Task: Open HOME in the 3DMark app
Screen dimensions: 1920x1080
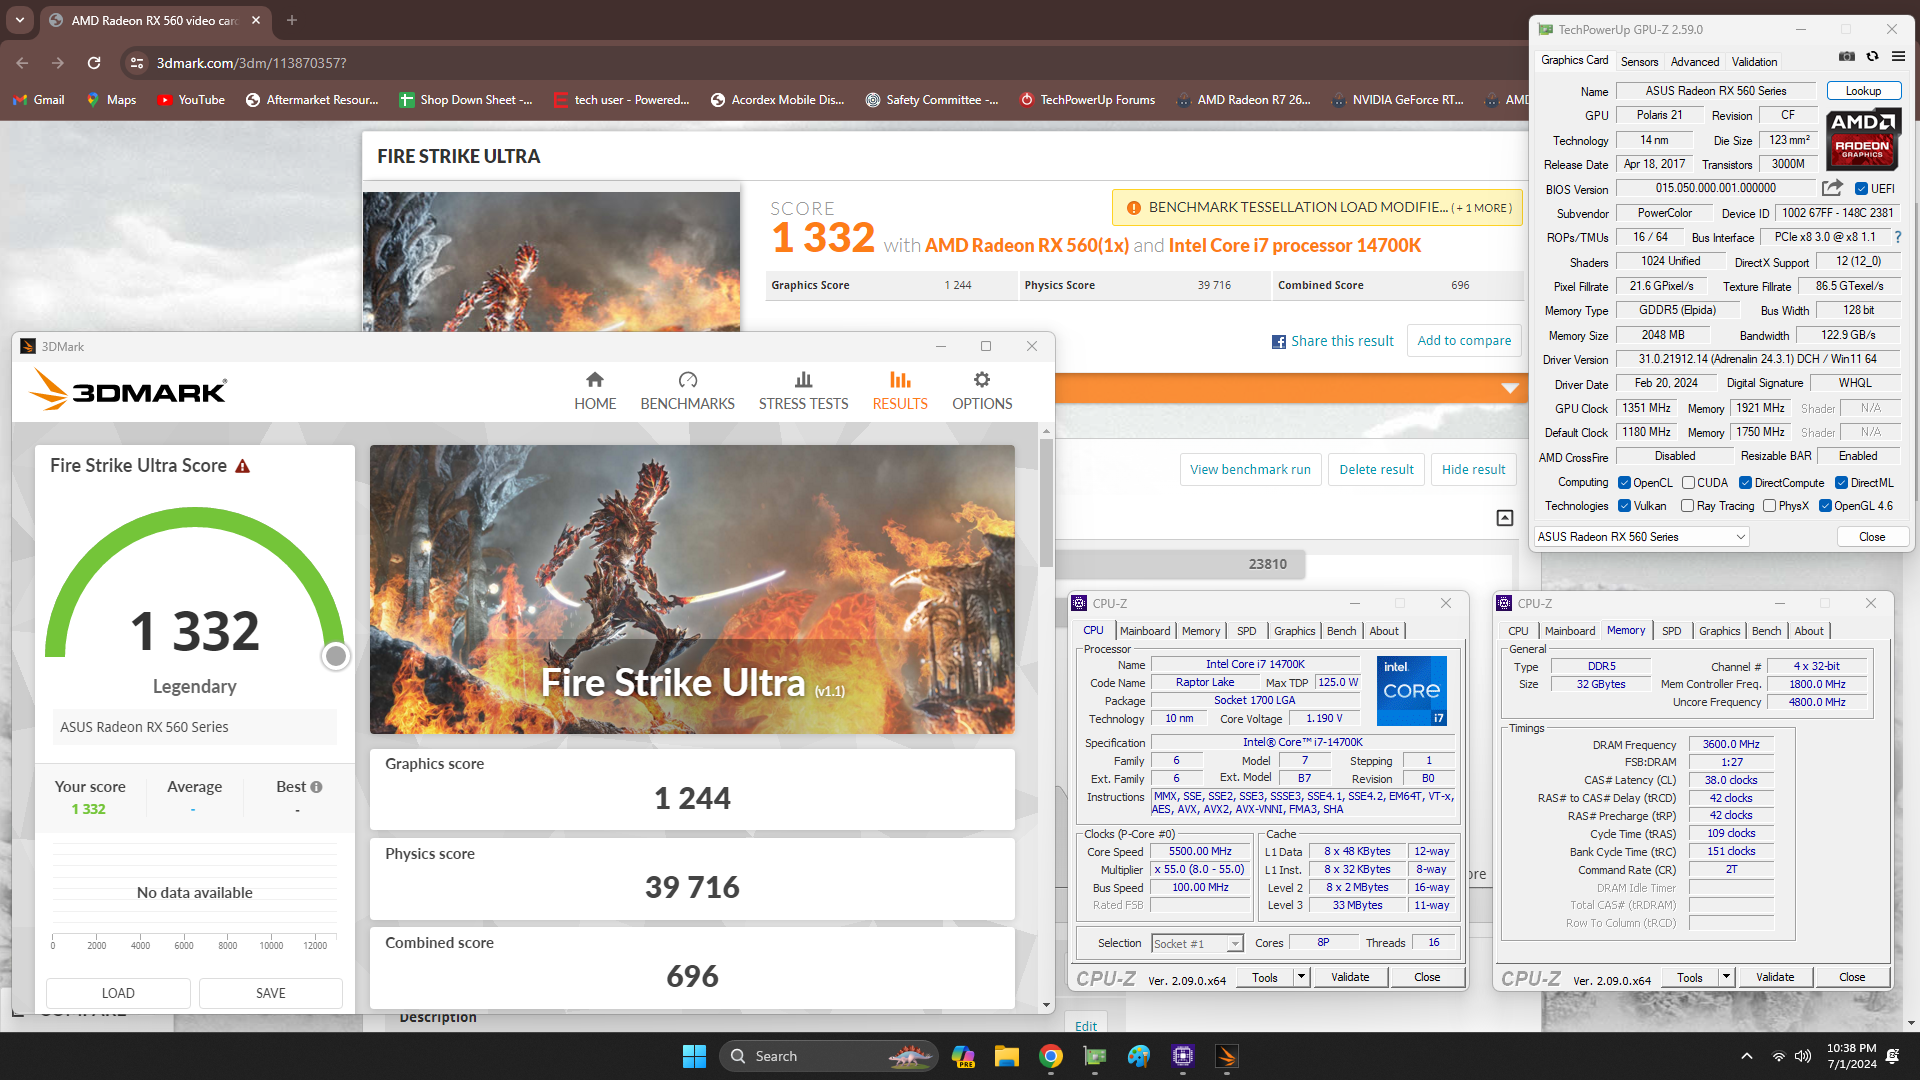Action: pos(595,391)
